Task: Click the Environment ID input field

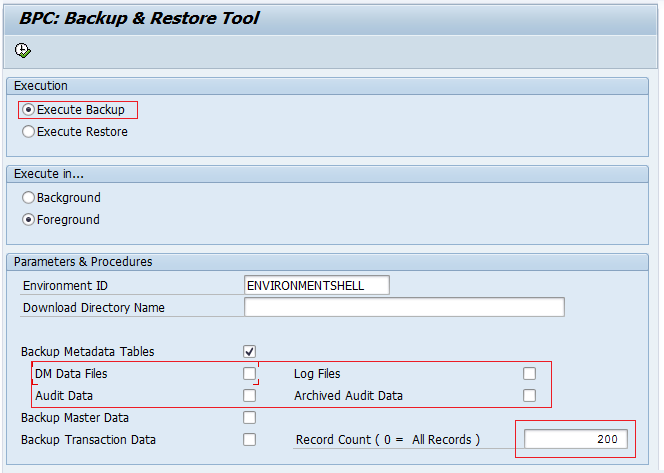Action: [x=316, y=285]
